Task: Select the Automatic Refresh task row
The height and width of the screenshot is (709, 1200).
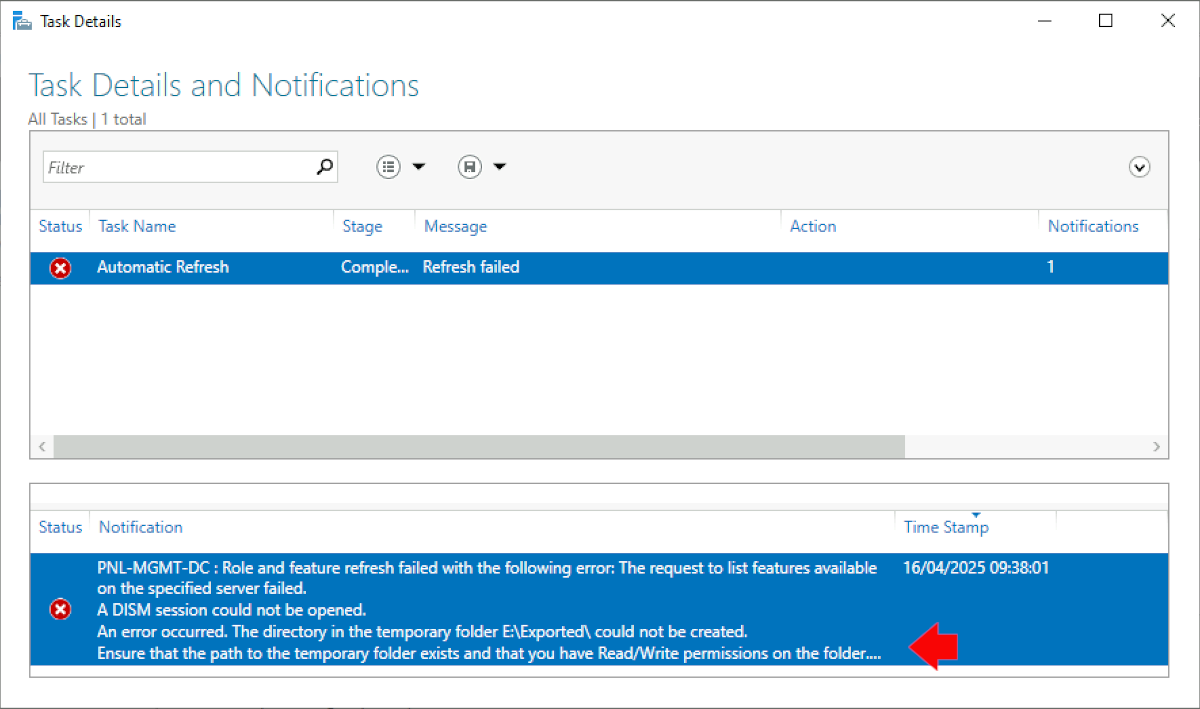Action: [x=599, y=267]
